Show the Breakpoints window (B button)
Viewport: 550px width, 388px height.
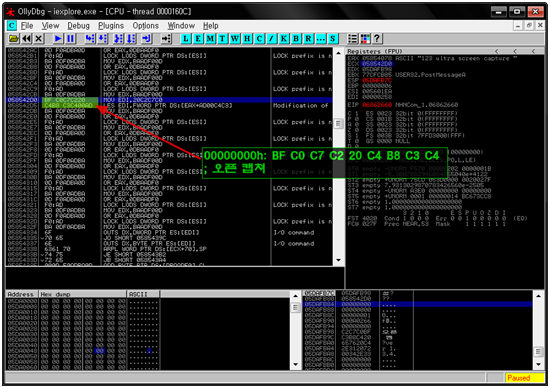pos(296,39)
